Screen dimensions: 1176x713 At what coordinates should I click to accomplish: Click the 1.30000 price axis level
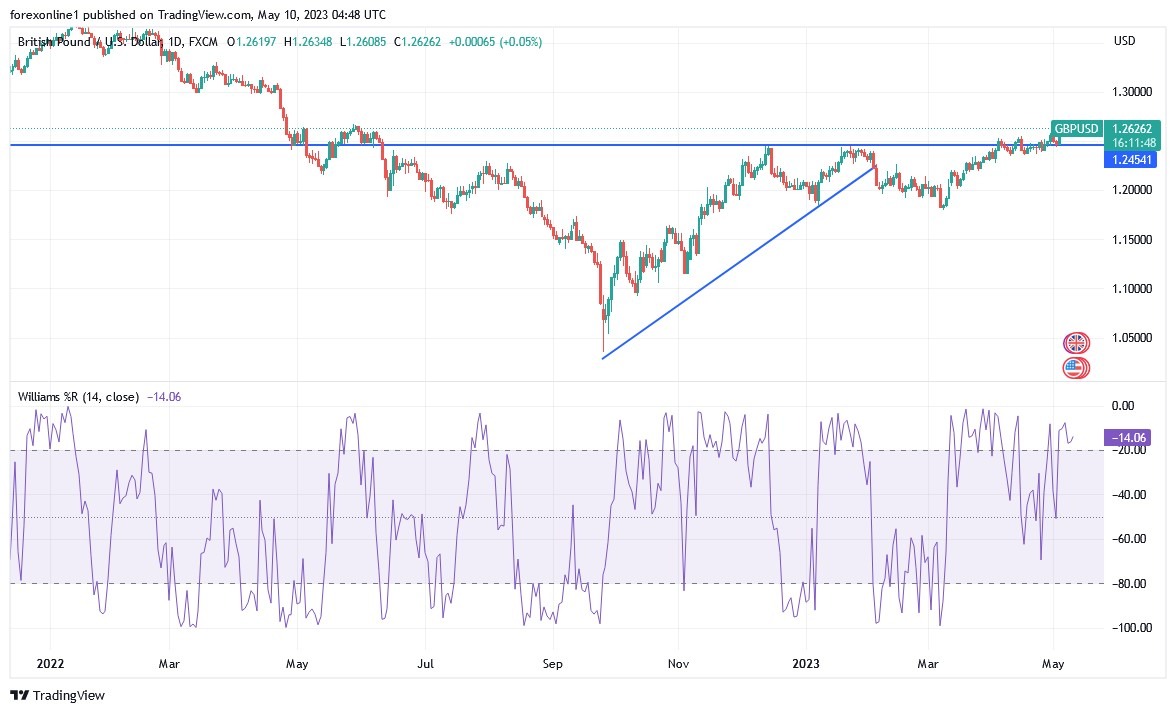click(1132, 91)
